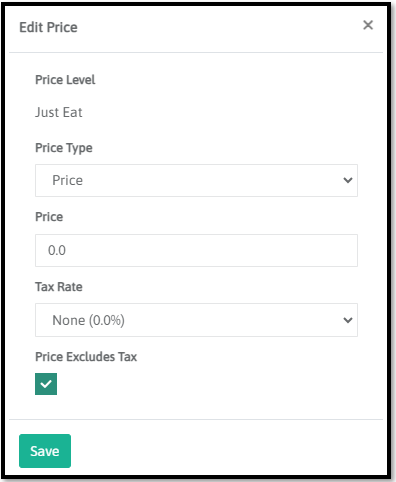The height and width of the screenshot is (482, 396).
Task: Open the Tax Rate dropdown
Action: [196, 320]
